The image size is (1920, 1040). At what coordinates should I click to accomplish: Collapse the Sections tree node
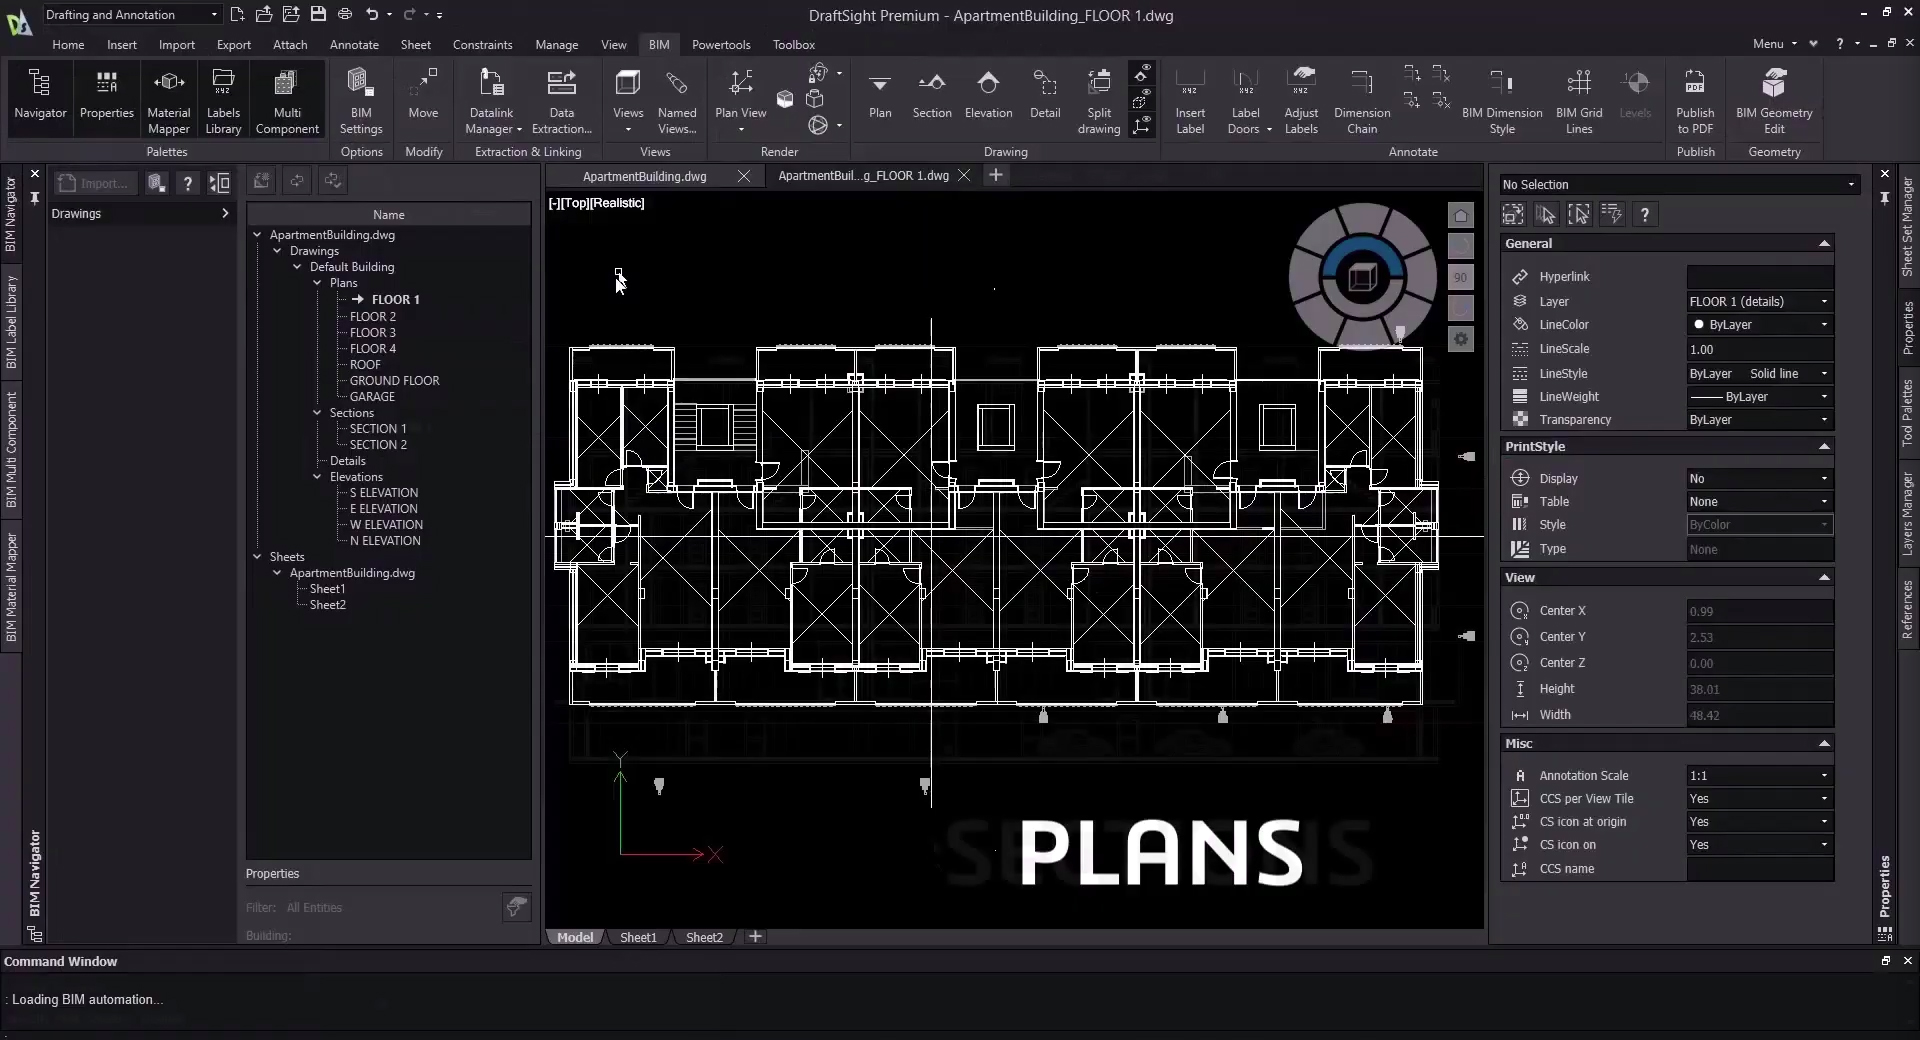317,413
